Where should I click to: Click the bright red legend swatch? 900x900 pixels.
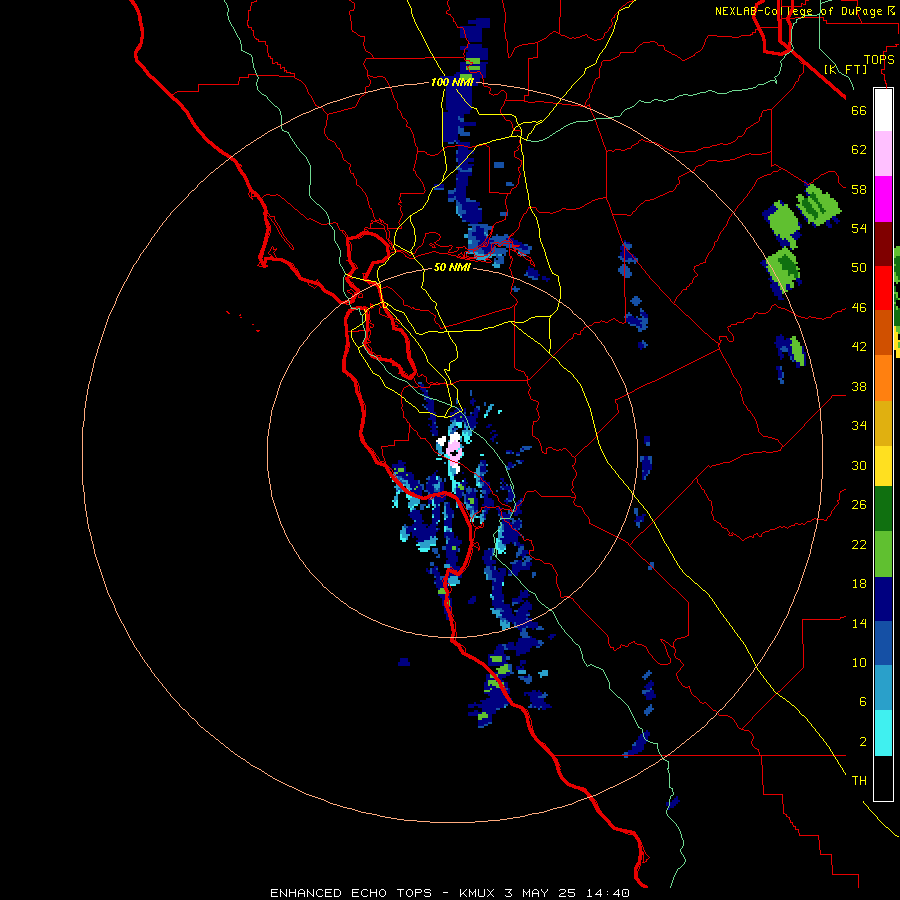883,288
